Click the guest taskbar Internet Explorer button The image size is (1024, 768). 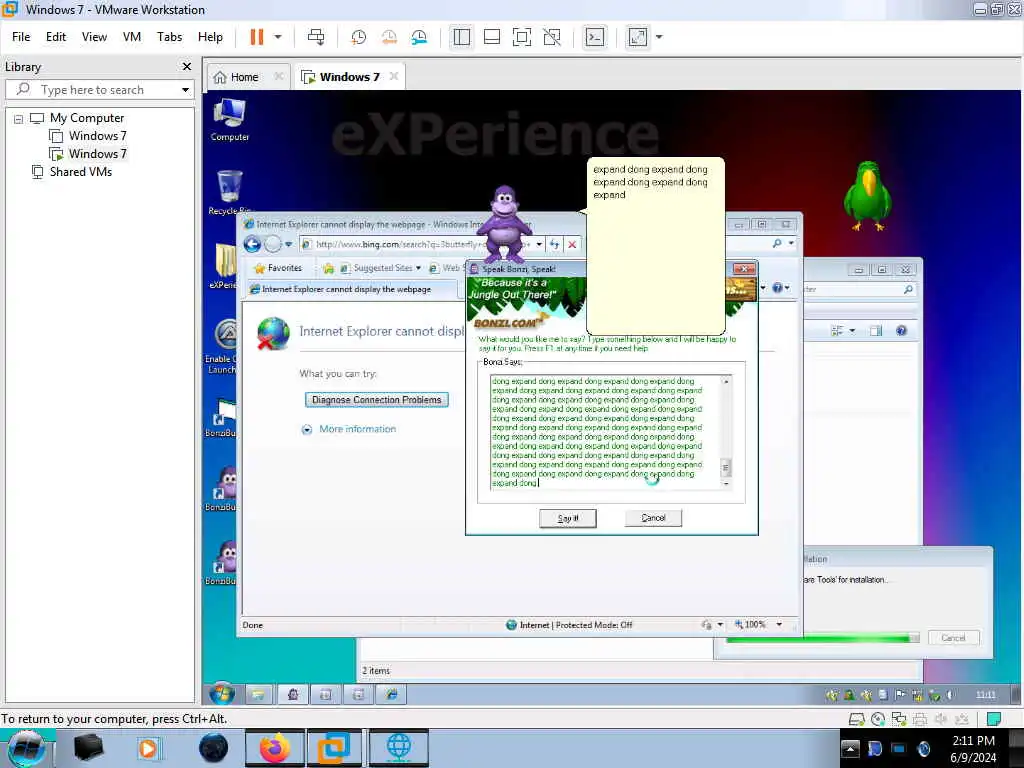391,695
